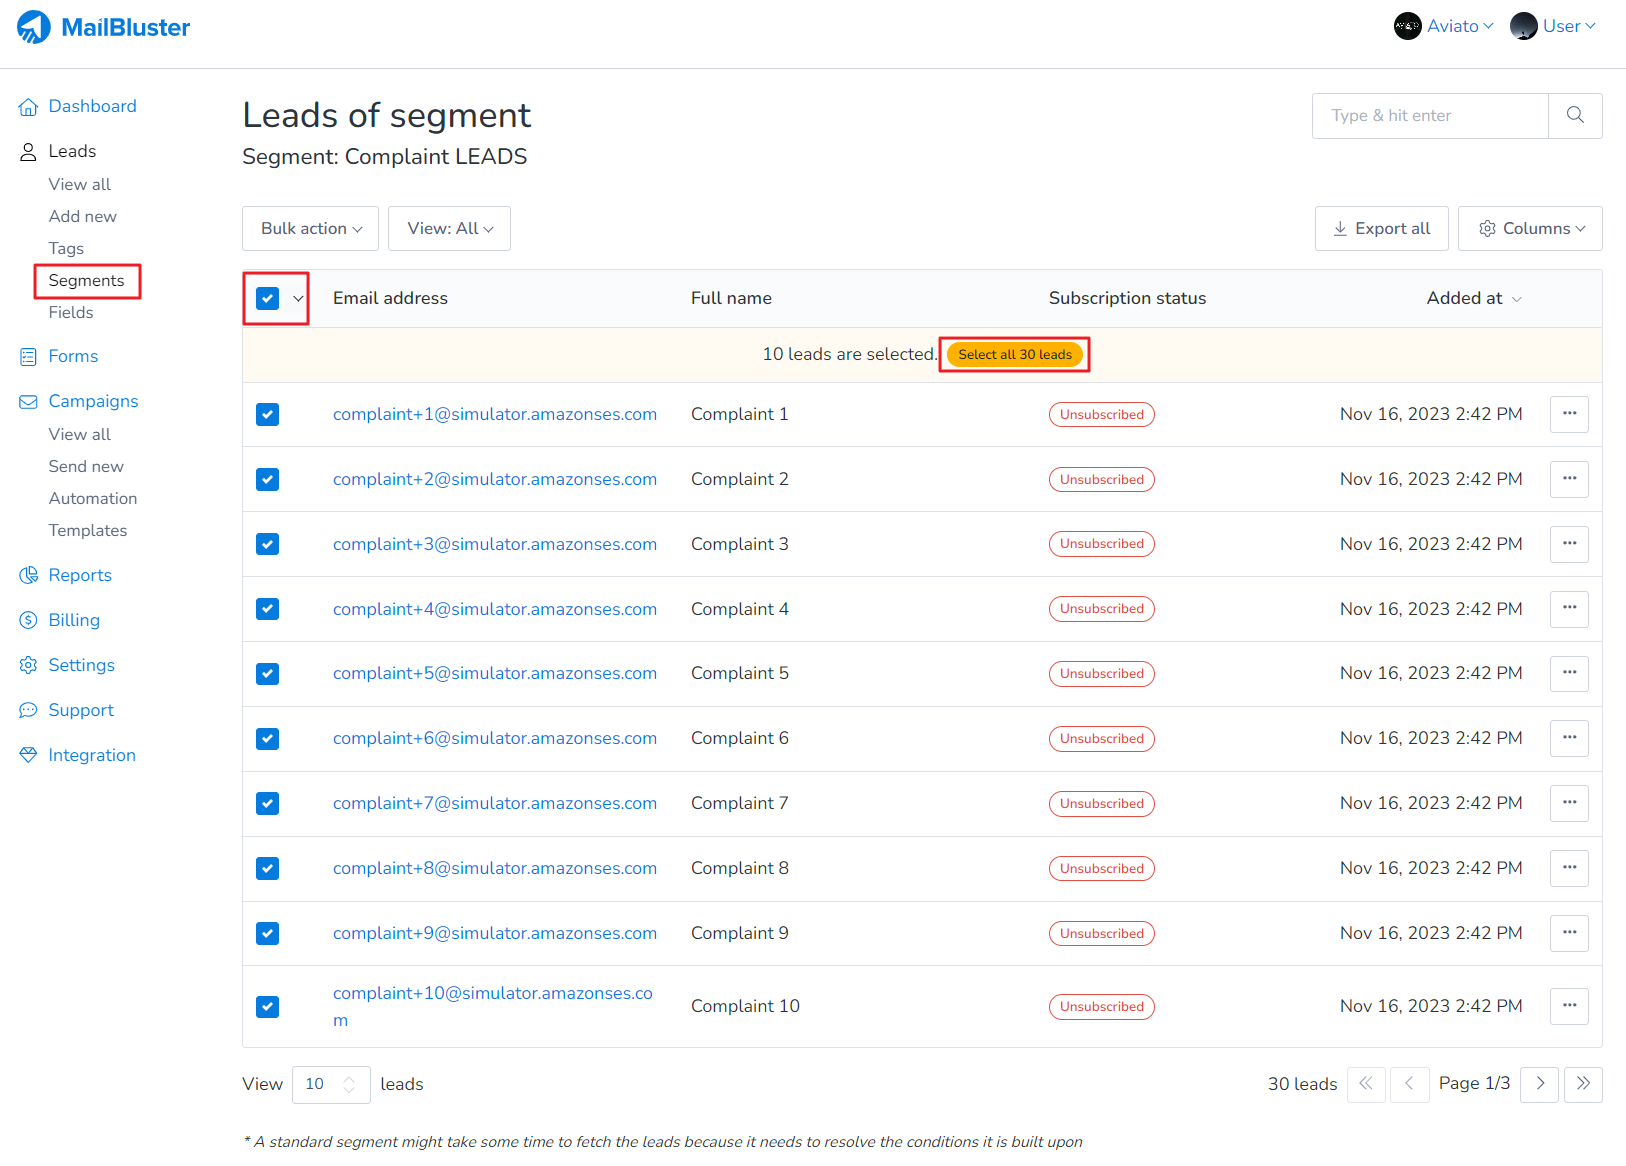Uncheck the complaint+3 lead checkbox

pyautogui.click(x=267, y=544)
